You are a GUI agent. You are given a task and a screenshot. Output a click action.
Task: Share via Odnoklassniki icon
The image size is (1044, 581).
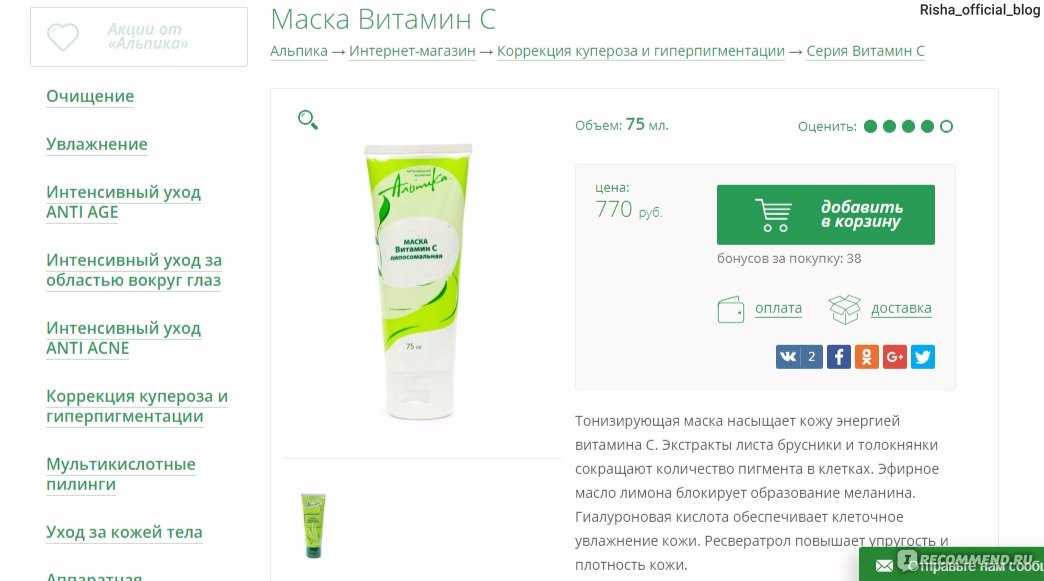[867, 357]
